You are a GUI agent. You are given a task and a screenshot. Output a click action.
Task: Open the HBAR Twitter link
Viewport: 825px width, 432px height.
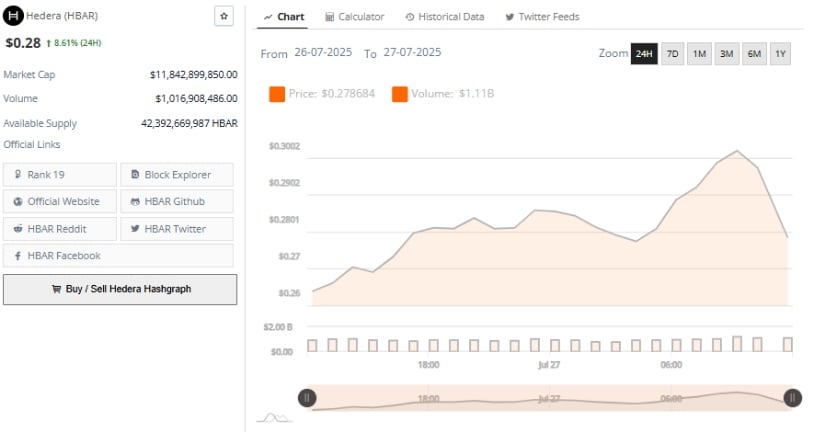(x=177, y=229)
